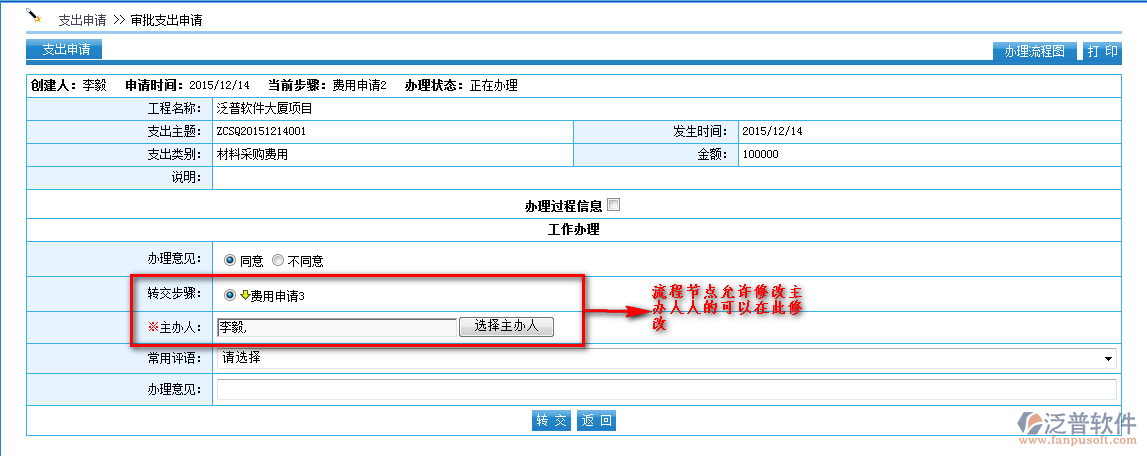Screen dimensions: 1147x456
Task: Open the 常用评语 dropdown list
Action: (666, 359)
